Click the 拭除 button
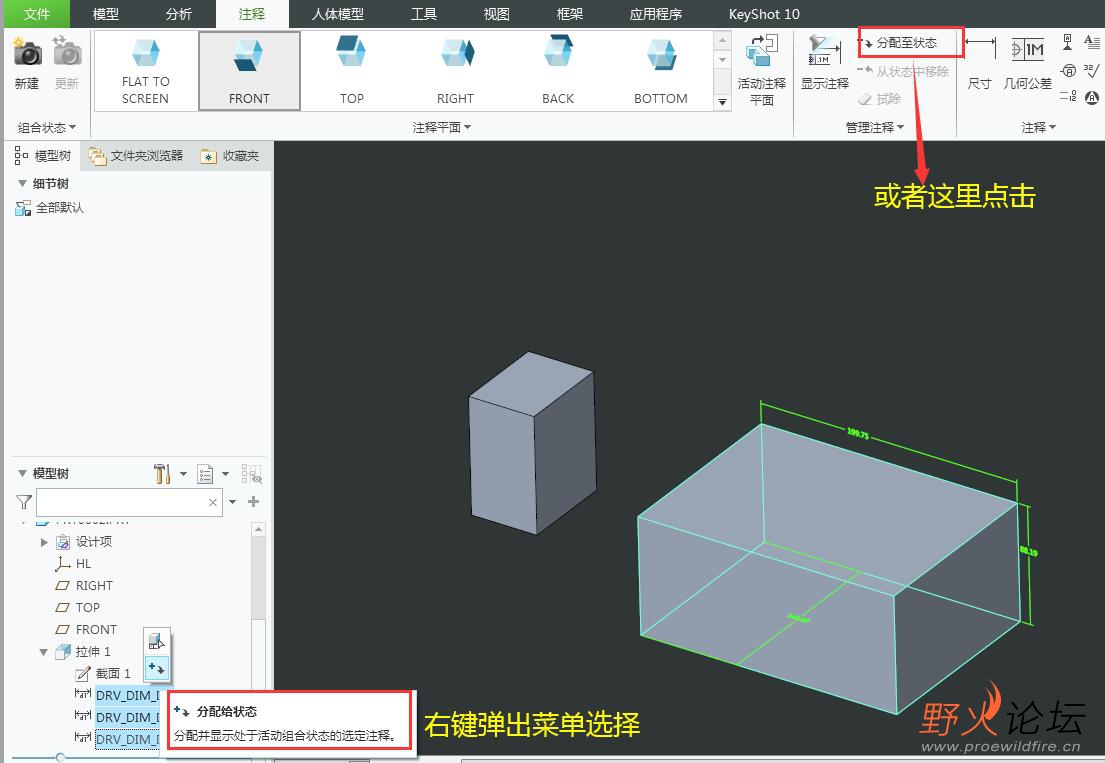Image resolution: width=1105 pixels, height=763 pixels. click(x=879, y=99)
